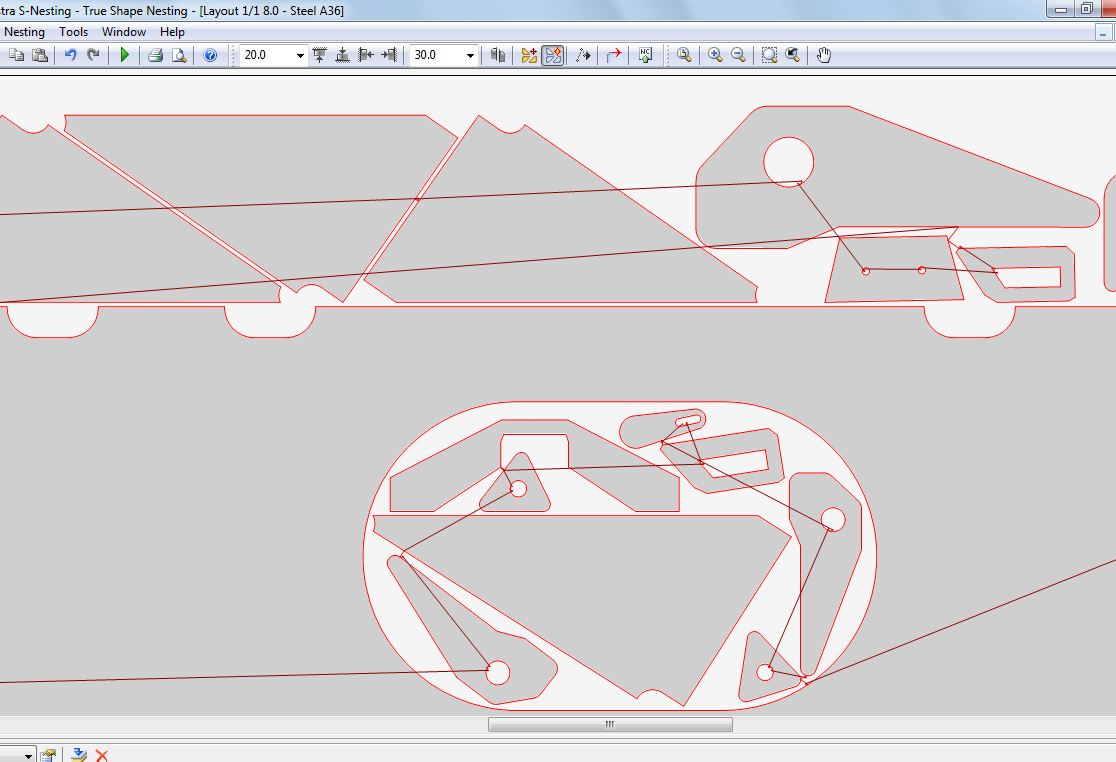Activate zoom window selection tool
Viewport: 1116px width, 762px height.
click(769, 55)
